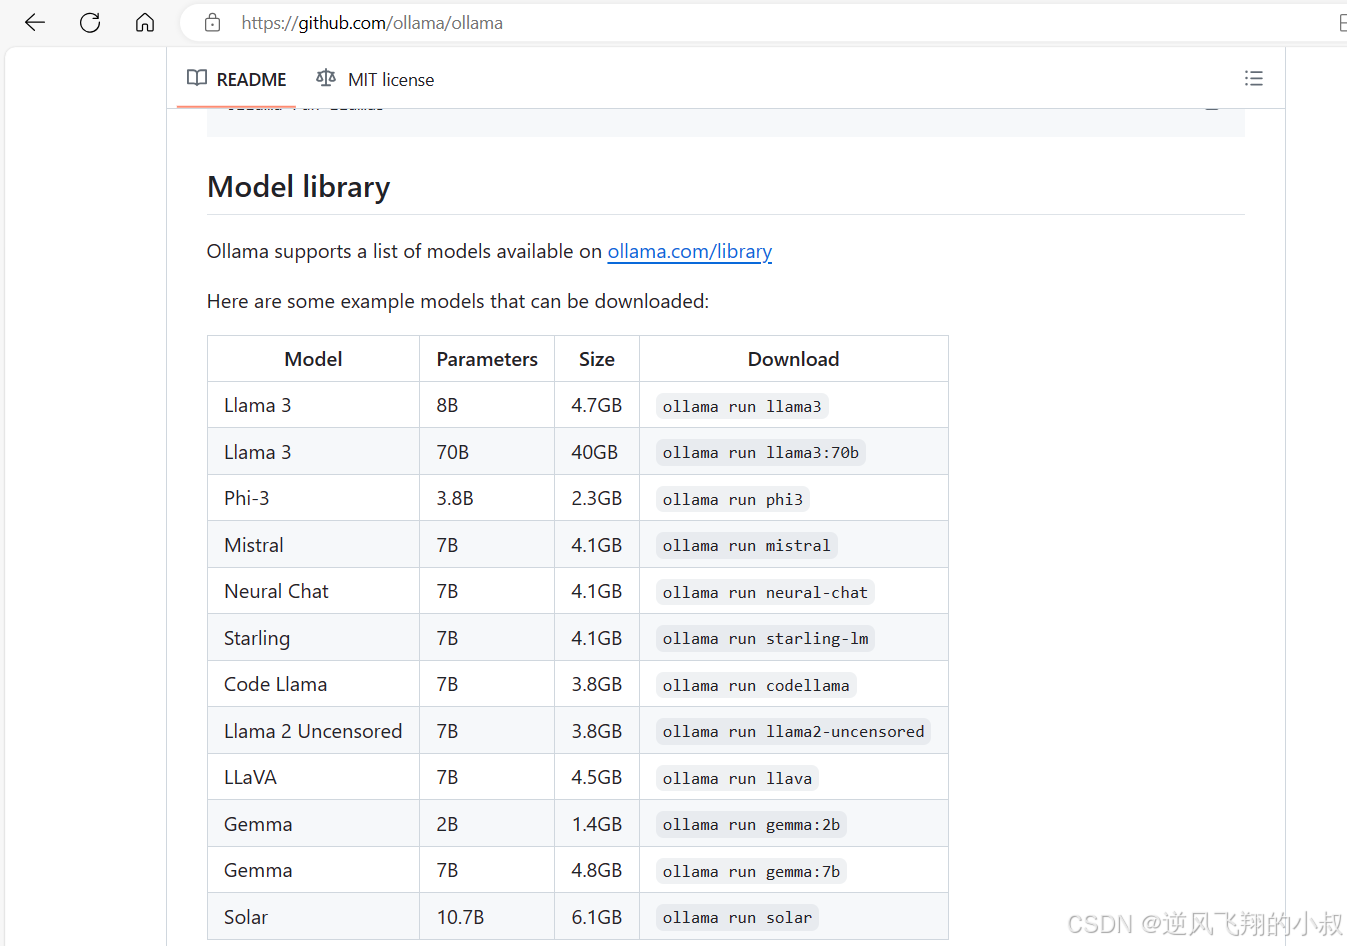Reload the page with refresh icon
The width and height of the screenshot is (1347, 946).
(x=90, y=22)
